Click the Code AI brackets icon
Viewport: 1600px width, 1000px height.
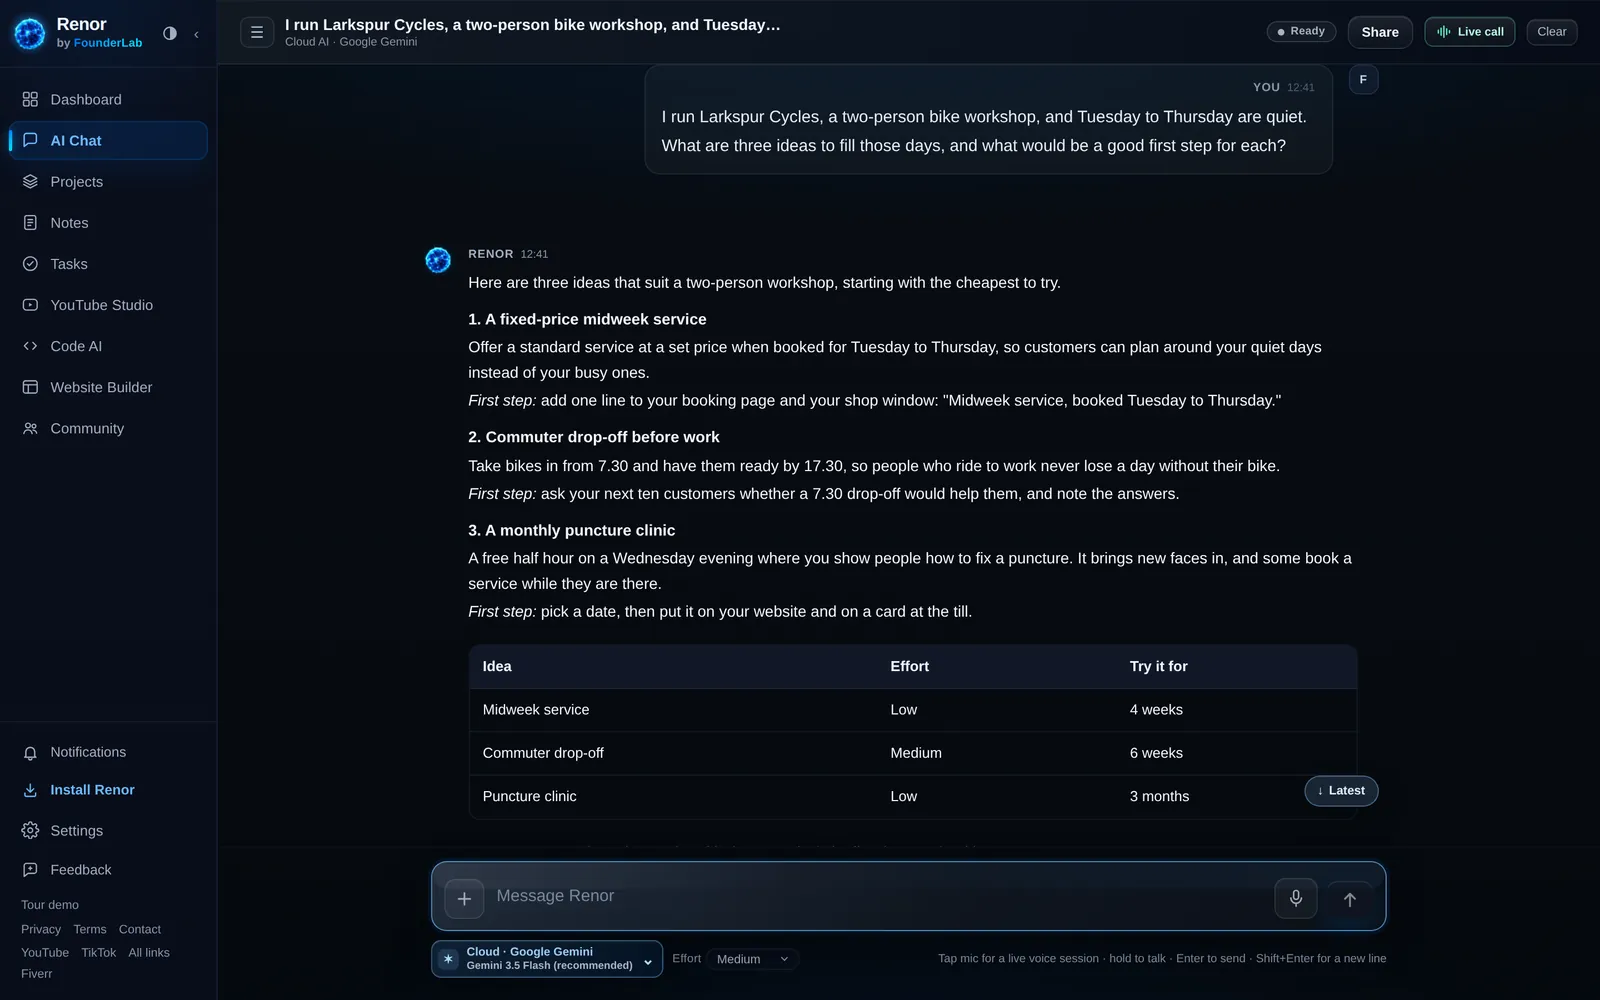(x=30, y=346)
